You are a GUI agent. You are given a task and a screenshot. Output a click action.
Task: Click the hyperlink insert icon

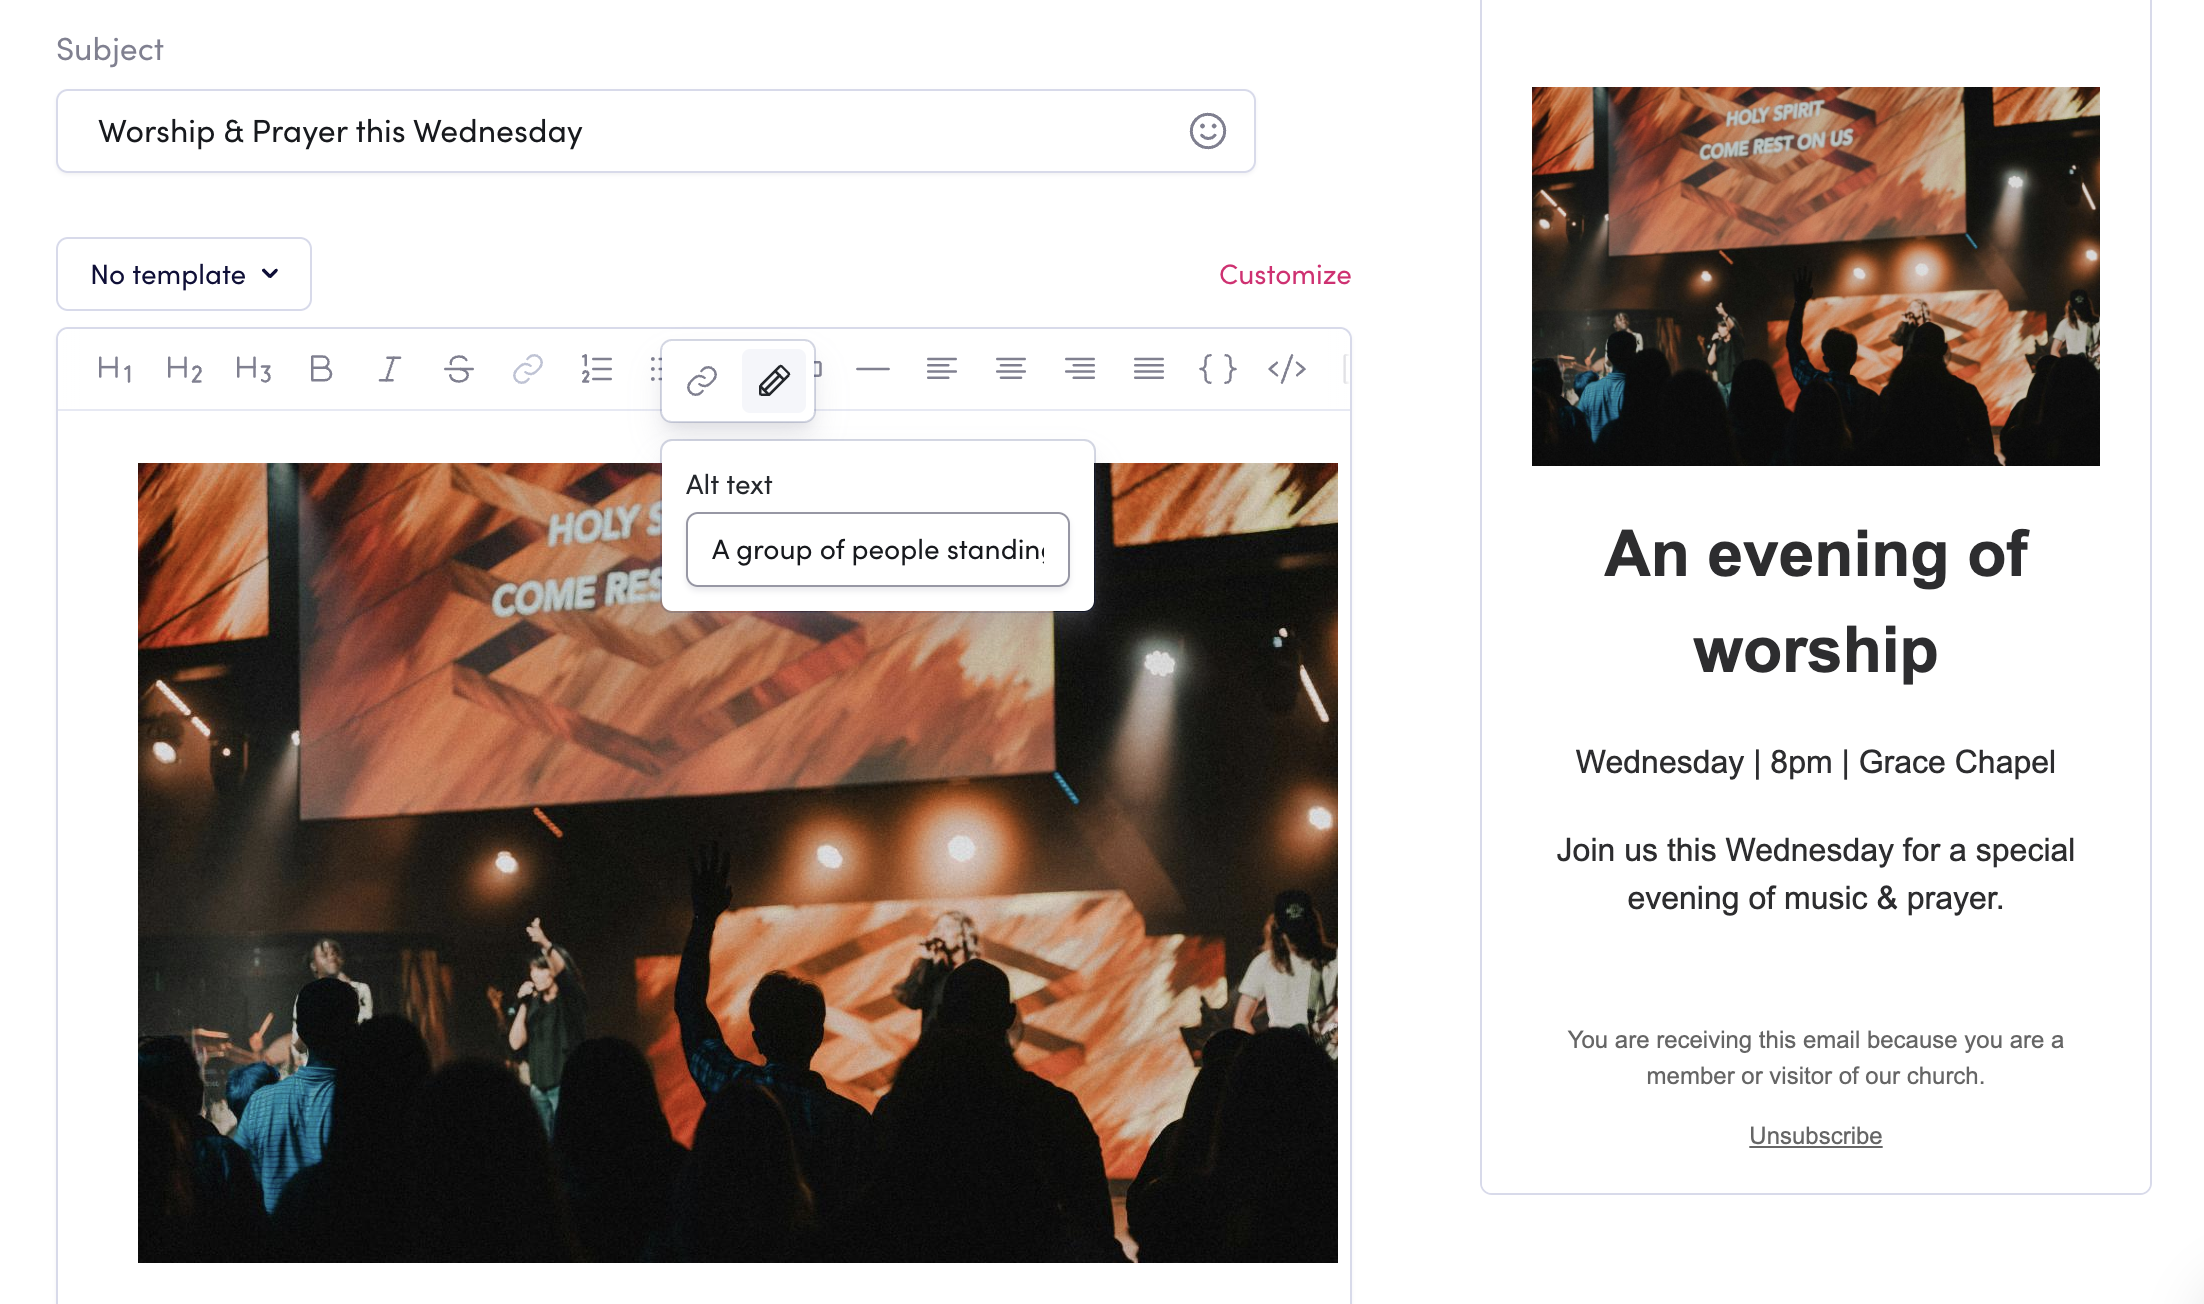(x=529, y=368)
